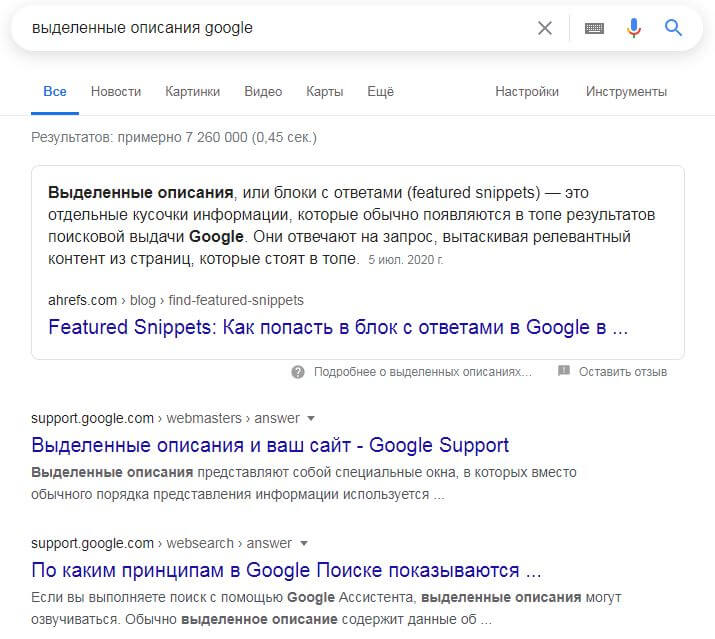
Task: Click the question mark help icon
Action: point(298,372)
